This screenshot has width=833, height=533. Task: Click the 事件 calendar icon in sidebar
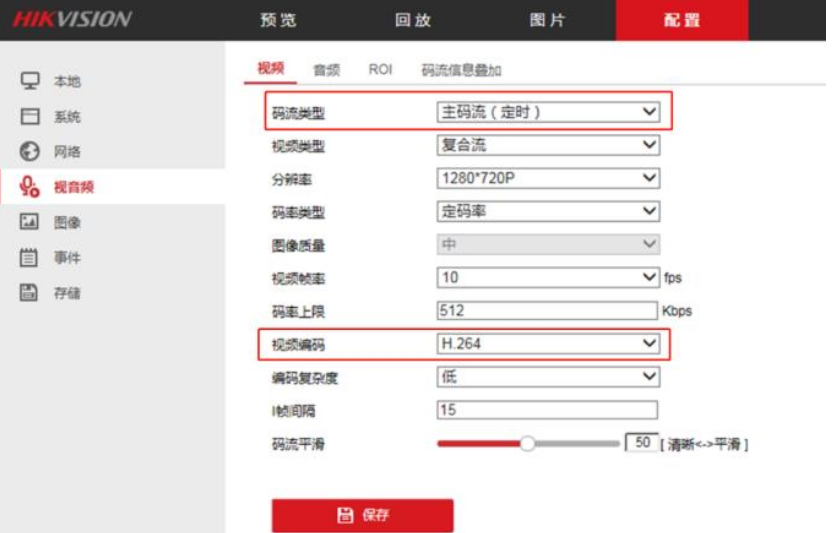pyautogui.click(x=30, y=258)
